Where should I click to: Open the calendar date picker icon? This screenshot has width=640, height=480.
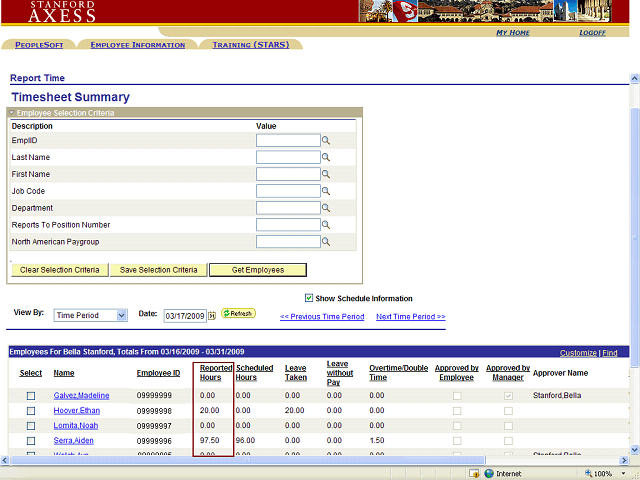click(212, 316)
